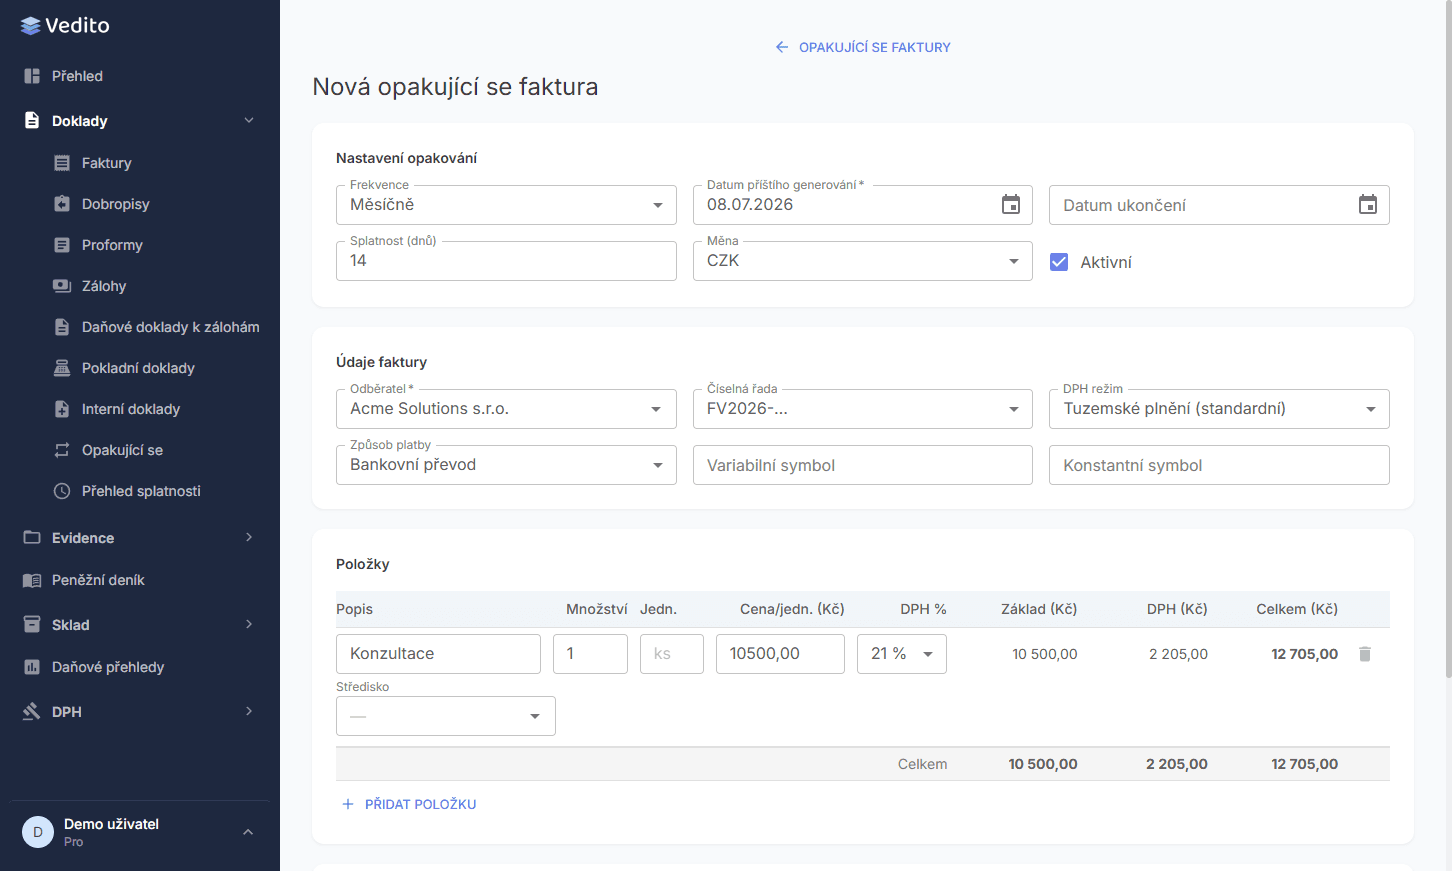Viewport: 1452px width, 871px height.
Task: Click the back arrow icon at top
Action: [x=782, y=47]
